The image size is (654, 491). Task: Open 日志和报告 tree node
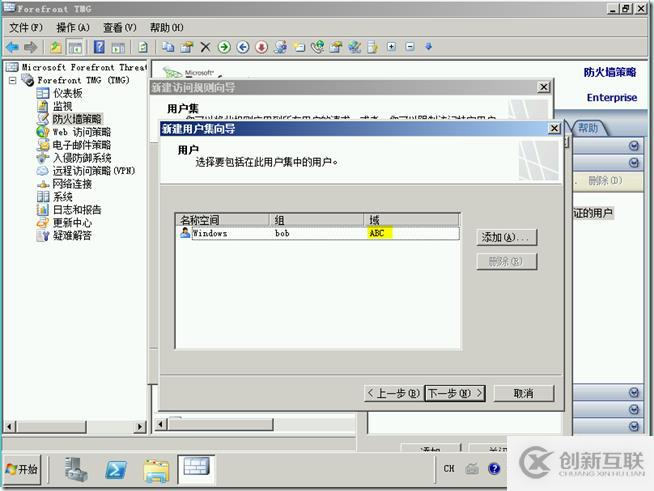pos(77,209)
